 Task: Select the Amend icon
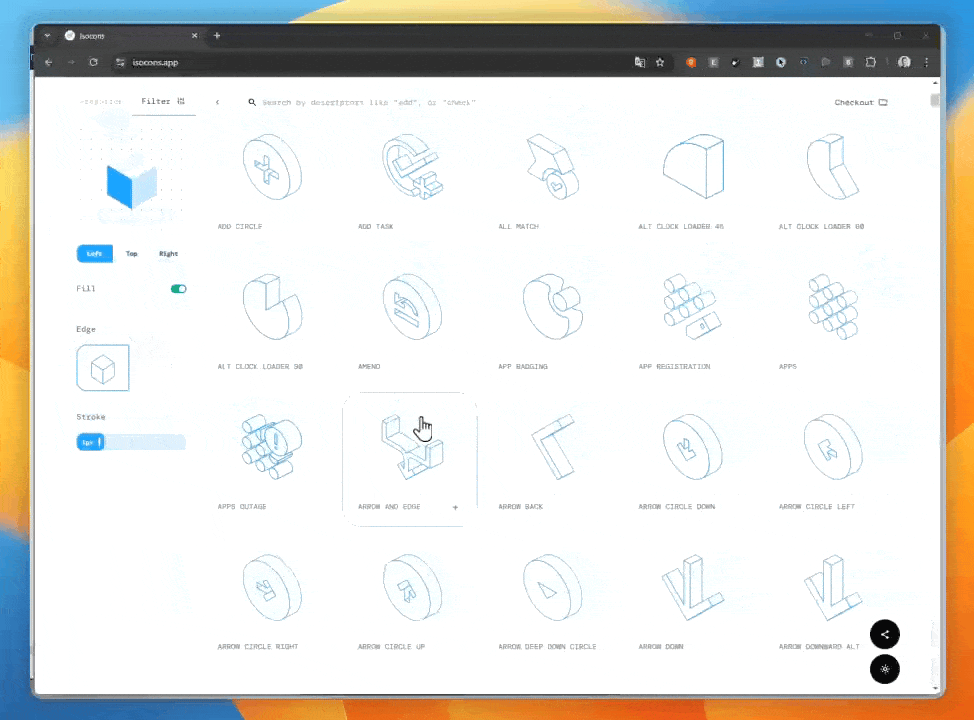pos(412,307)
